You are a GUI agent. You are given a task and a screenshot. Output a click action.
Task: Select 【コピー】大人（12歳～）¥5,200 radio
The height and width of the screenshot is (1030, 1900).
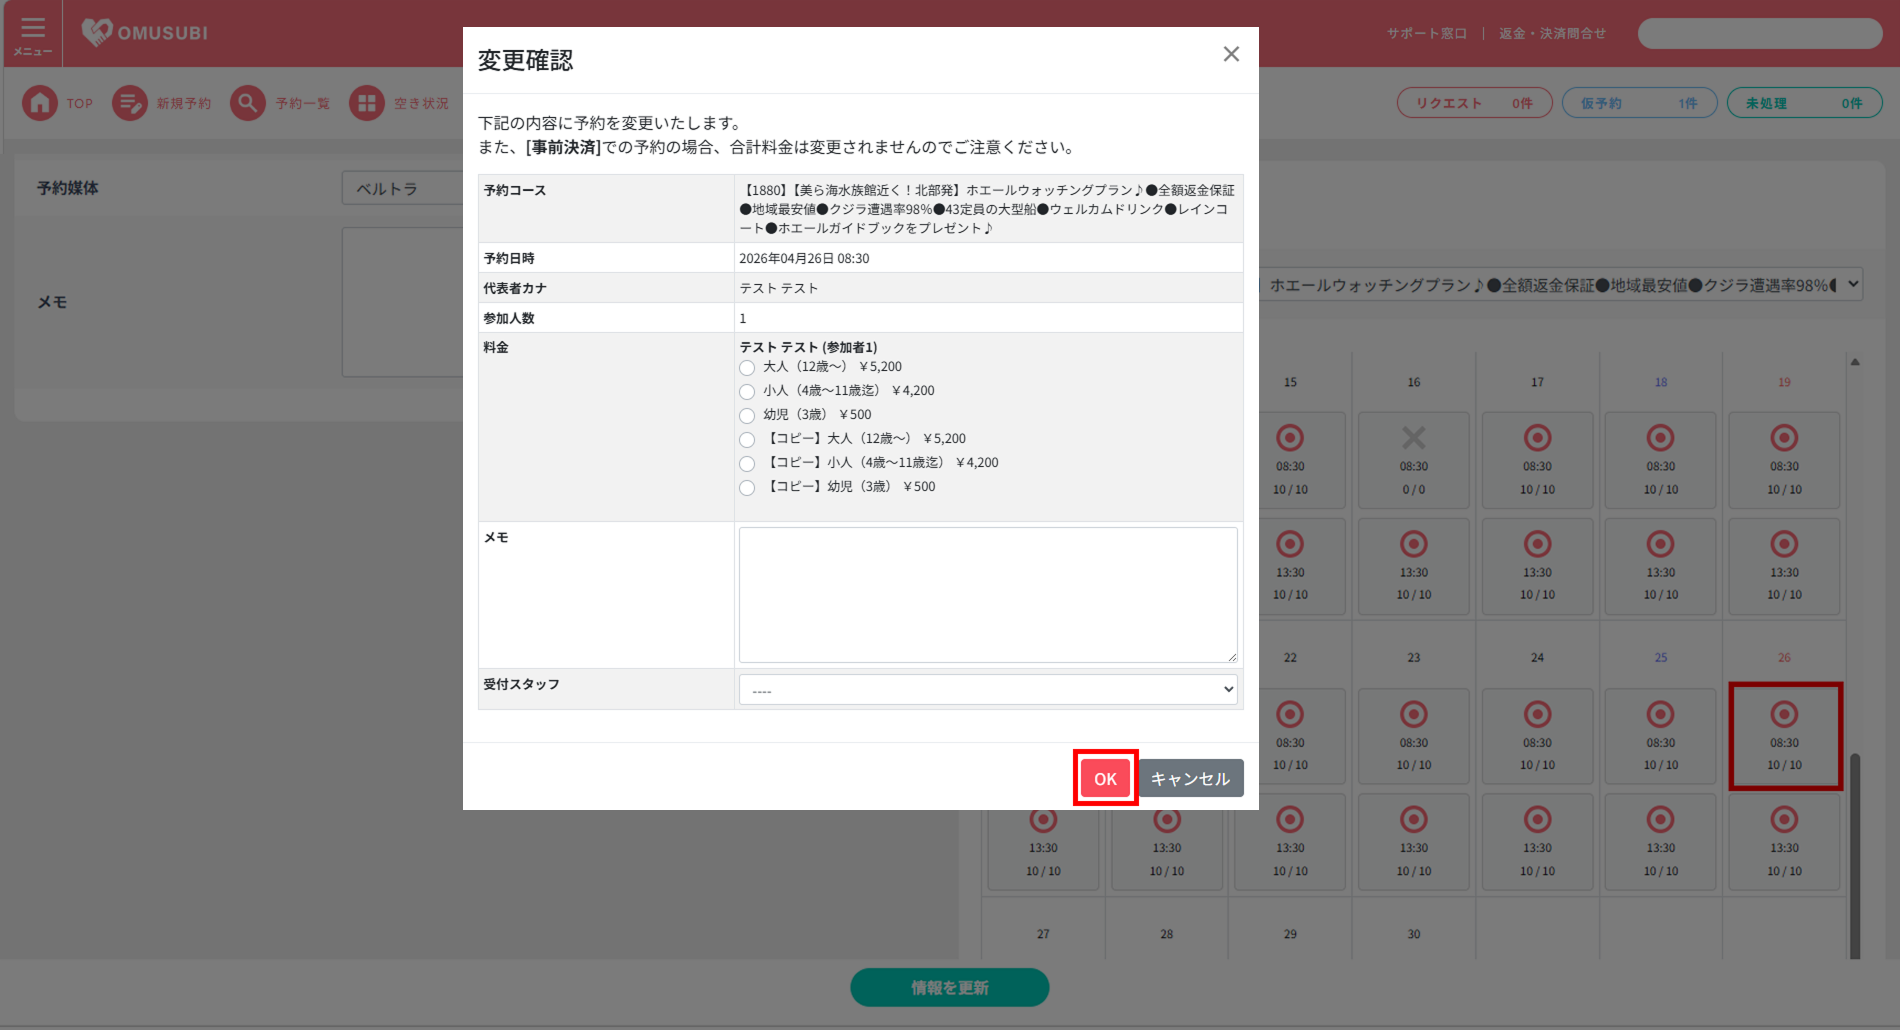(x=747, y=439)
